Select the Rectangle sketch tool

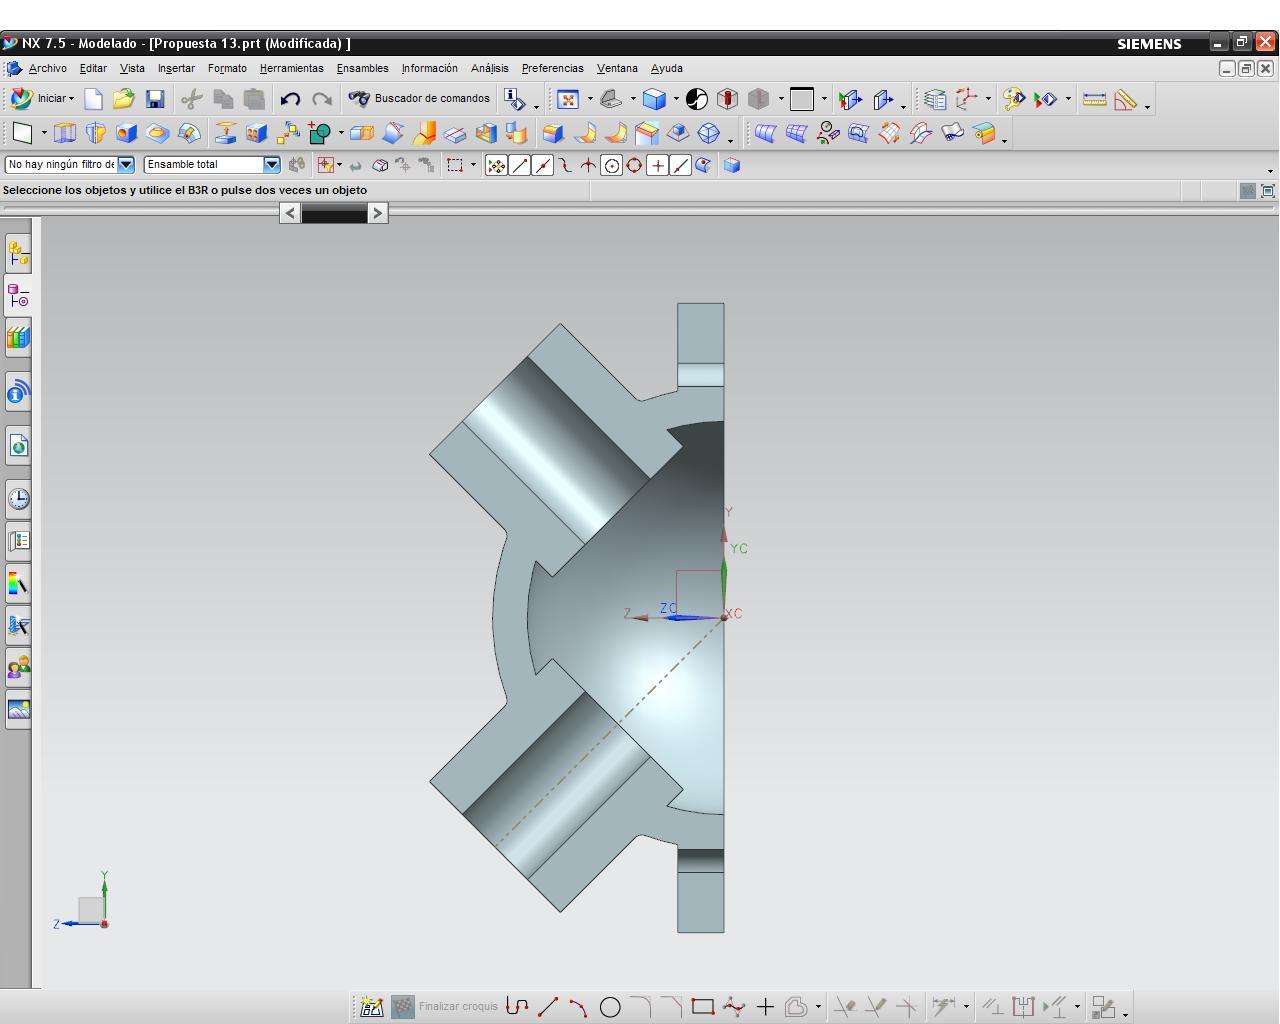(703, 1007)
